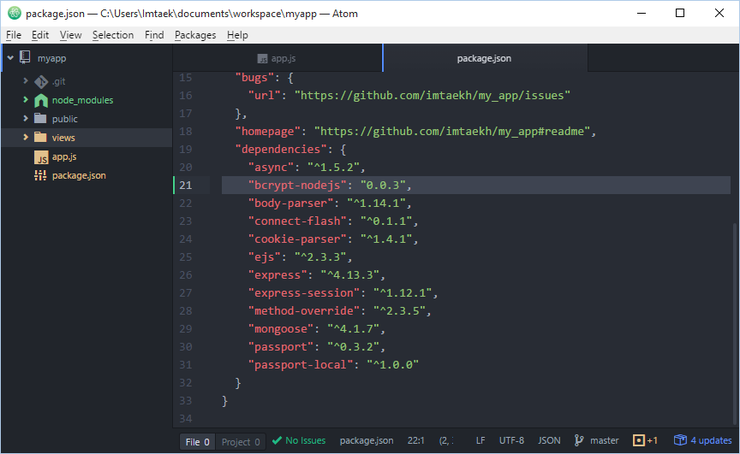Open app.js from tree view

pyautogui.click(x=64, y=157)
